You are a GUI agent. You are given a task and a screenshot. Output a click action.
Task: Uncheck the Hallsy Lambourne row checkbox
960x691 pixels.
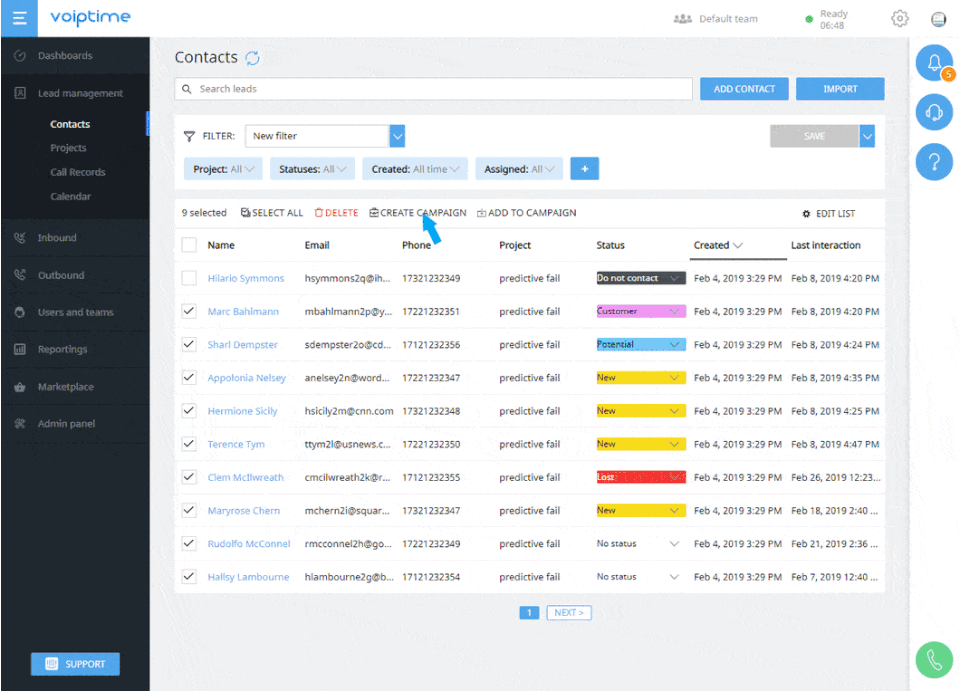(189, 577)
